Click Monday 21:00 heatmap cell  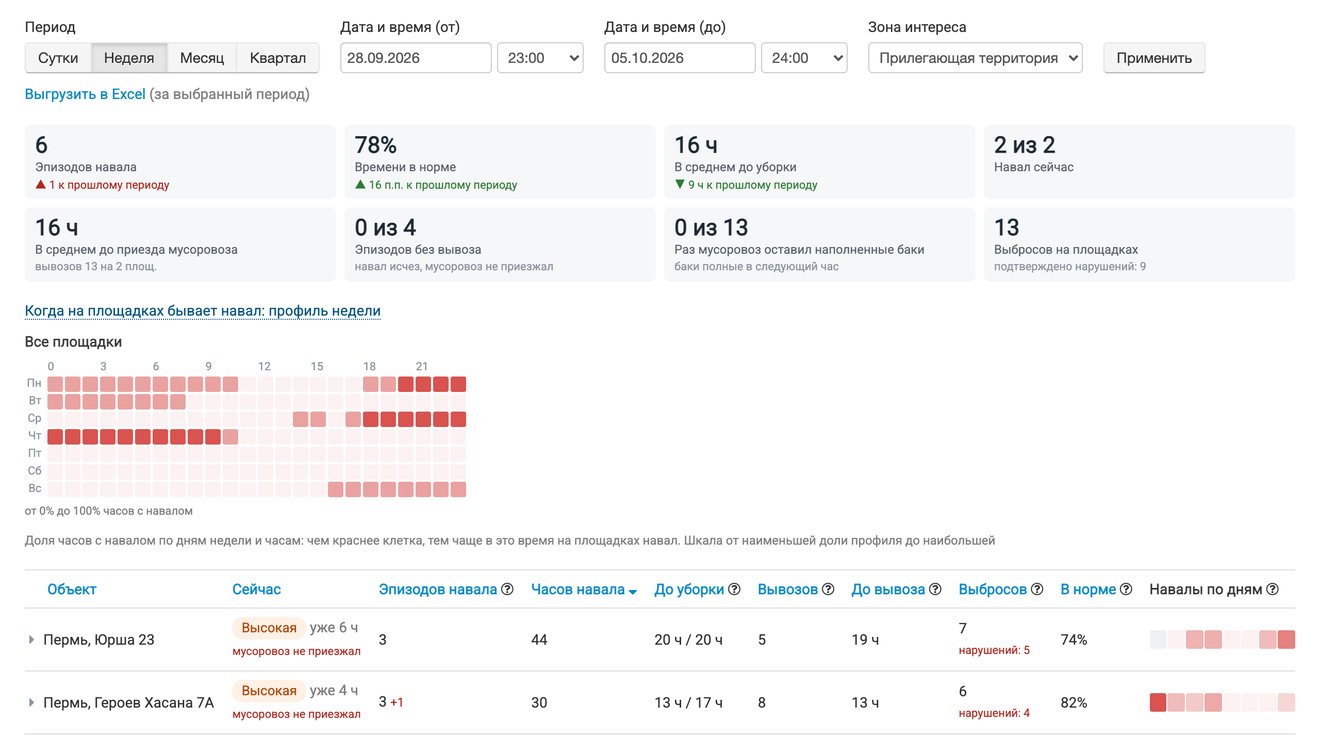click(423, 384)
